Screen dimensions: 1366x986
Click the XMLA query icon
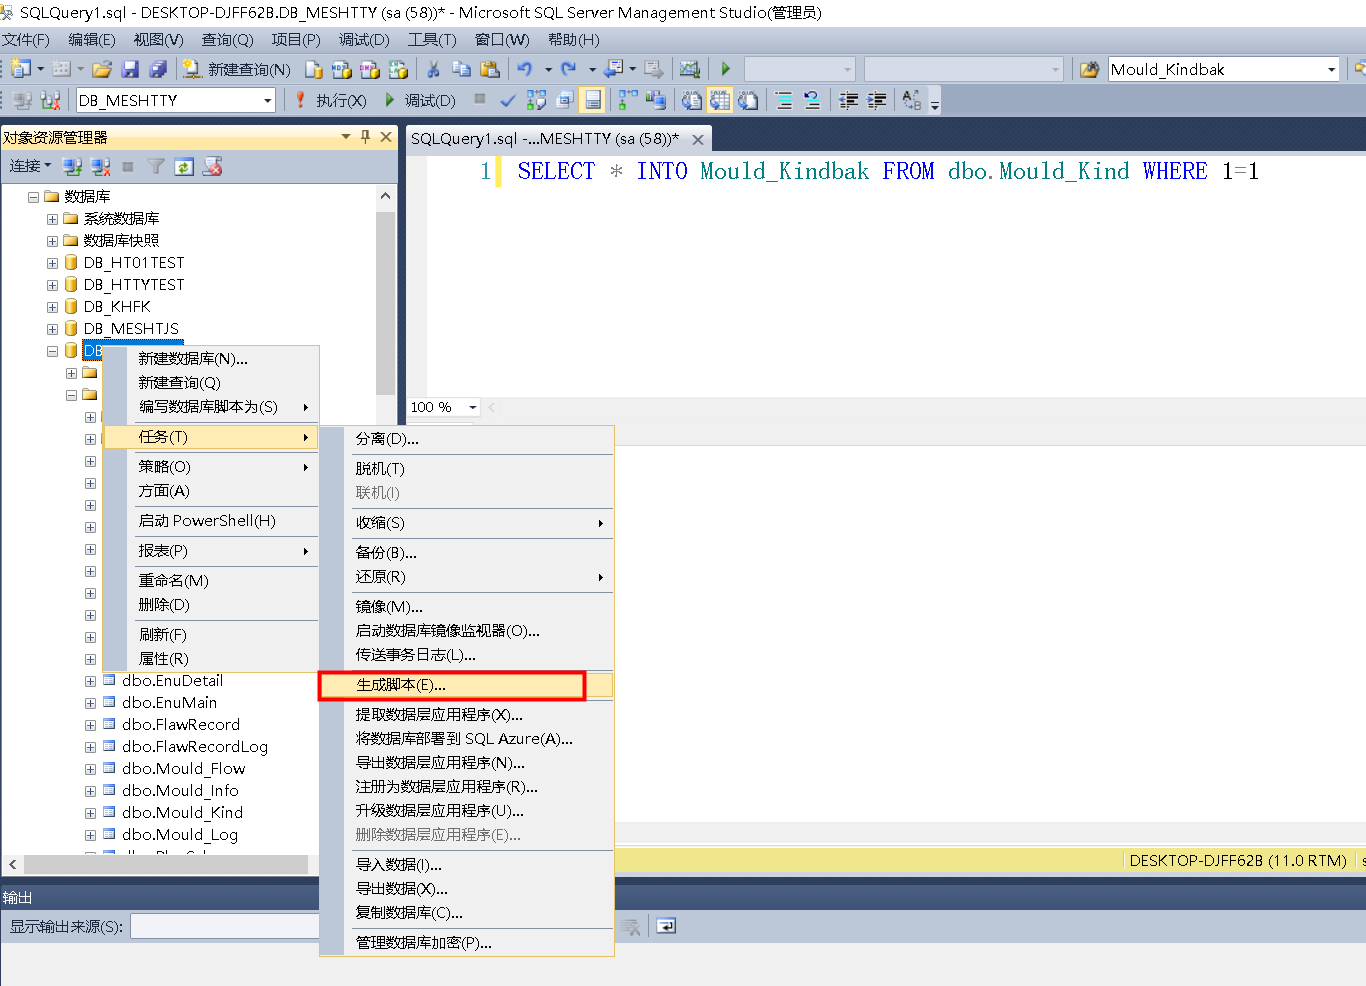click(x=398, y=69)
